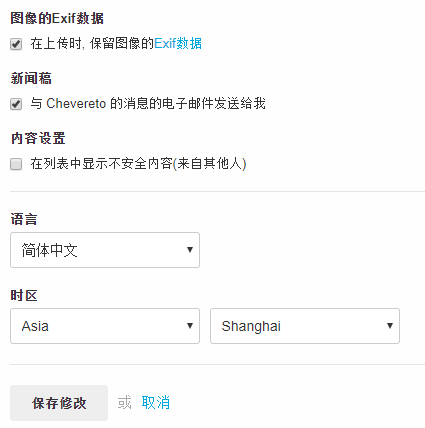This screenshot has height=428, width=425.
Task: Click the arrow icon of the 简体中文 dropdown
Action: 190,250
